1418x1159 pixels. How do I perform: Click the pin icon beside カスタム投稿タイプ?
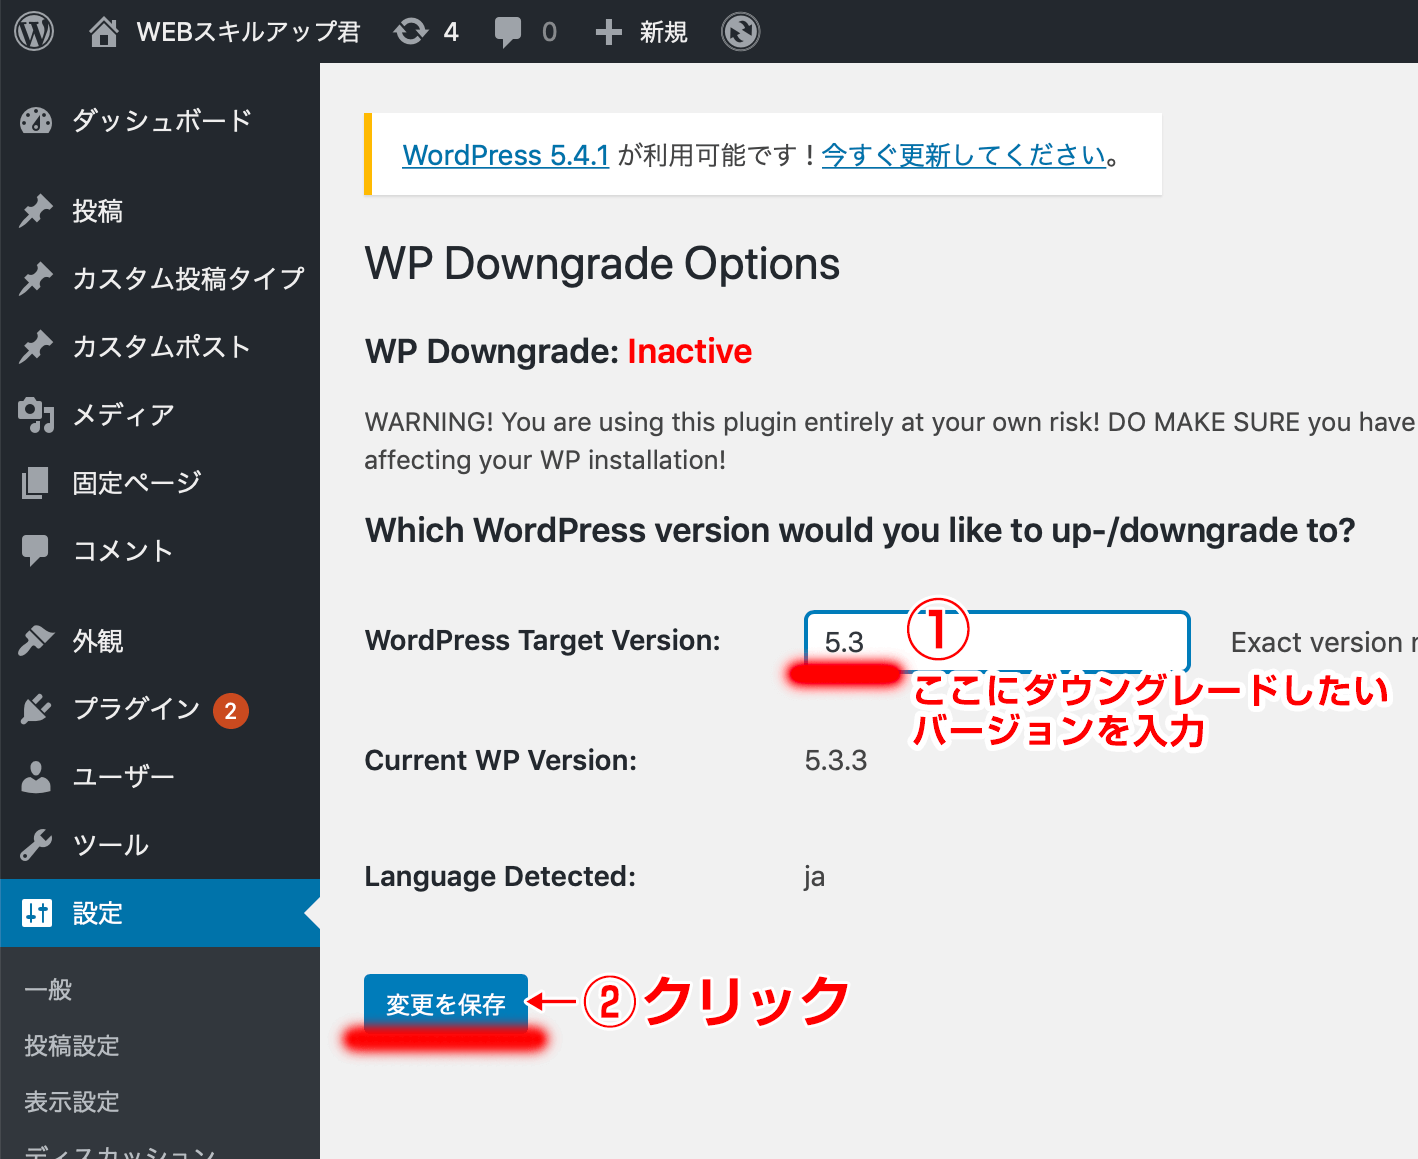pyautogui.click(x=36, y=279)
